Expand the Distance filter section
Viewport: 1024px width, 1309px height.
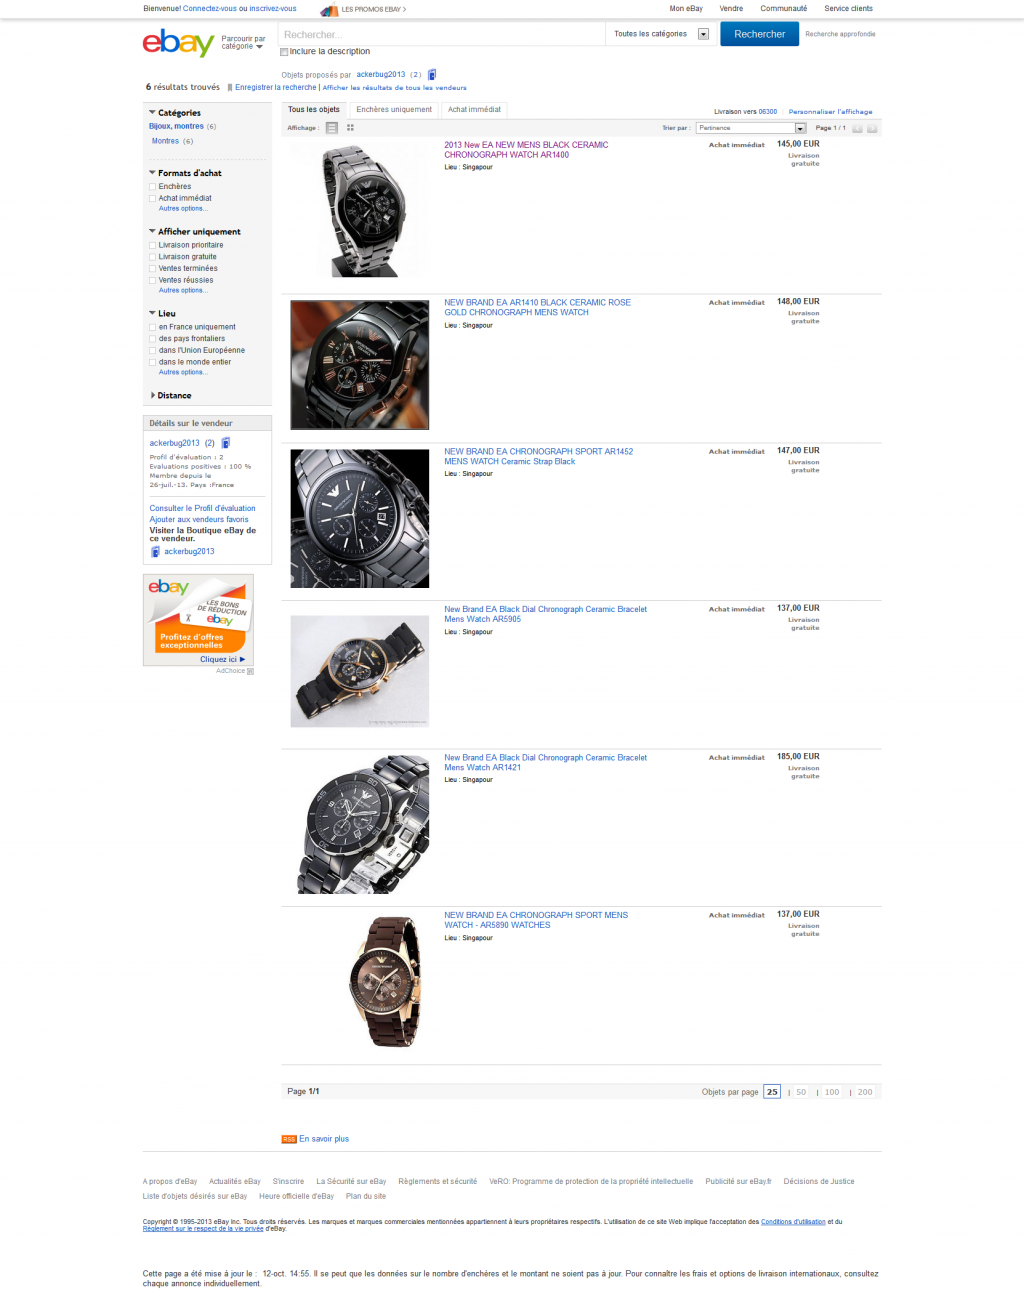click(171, 396)
